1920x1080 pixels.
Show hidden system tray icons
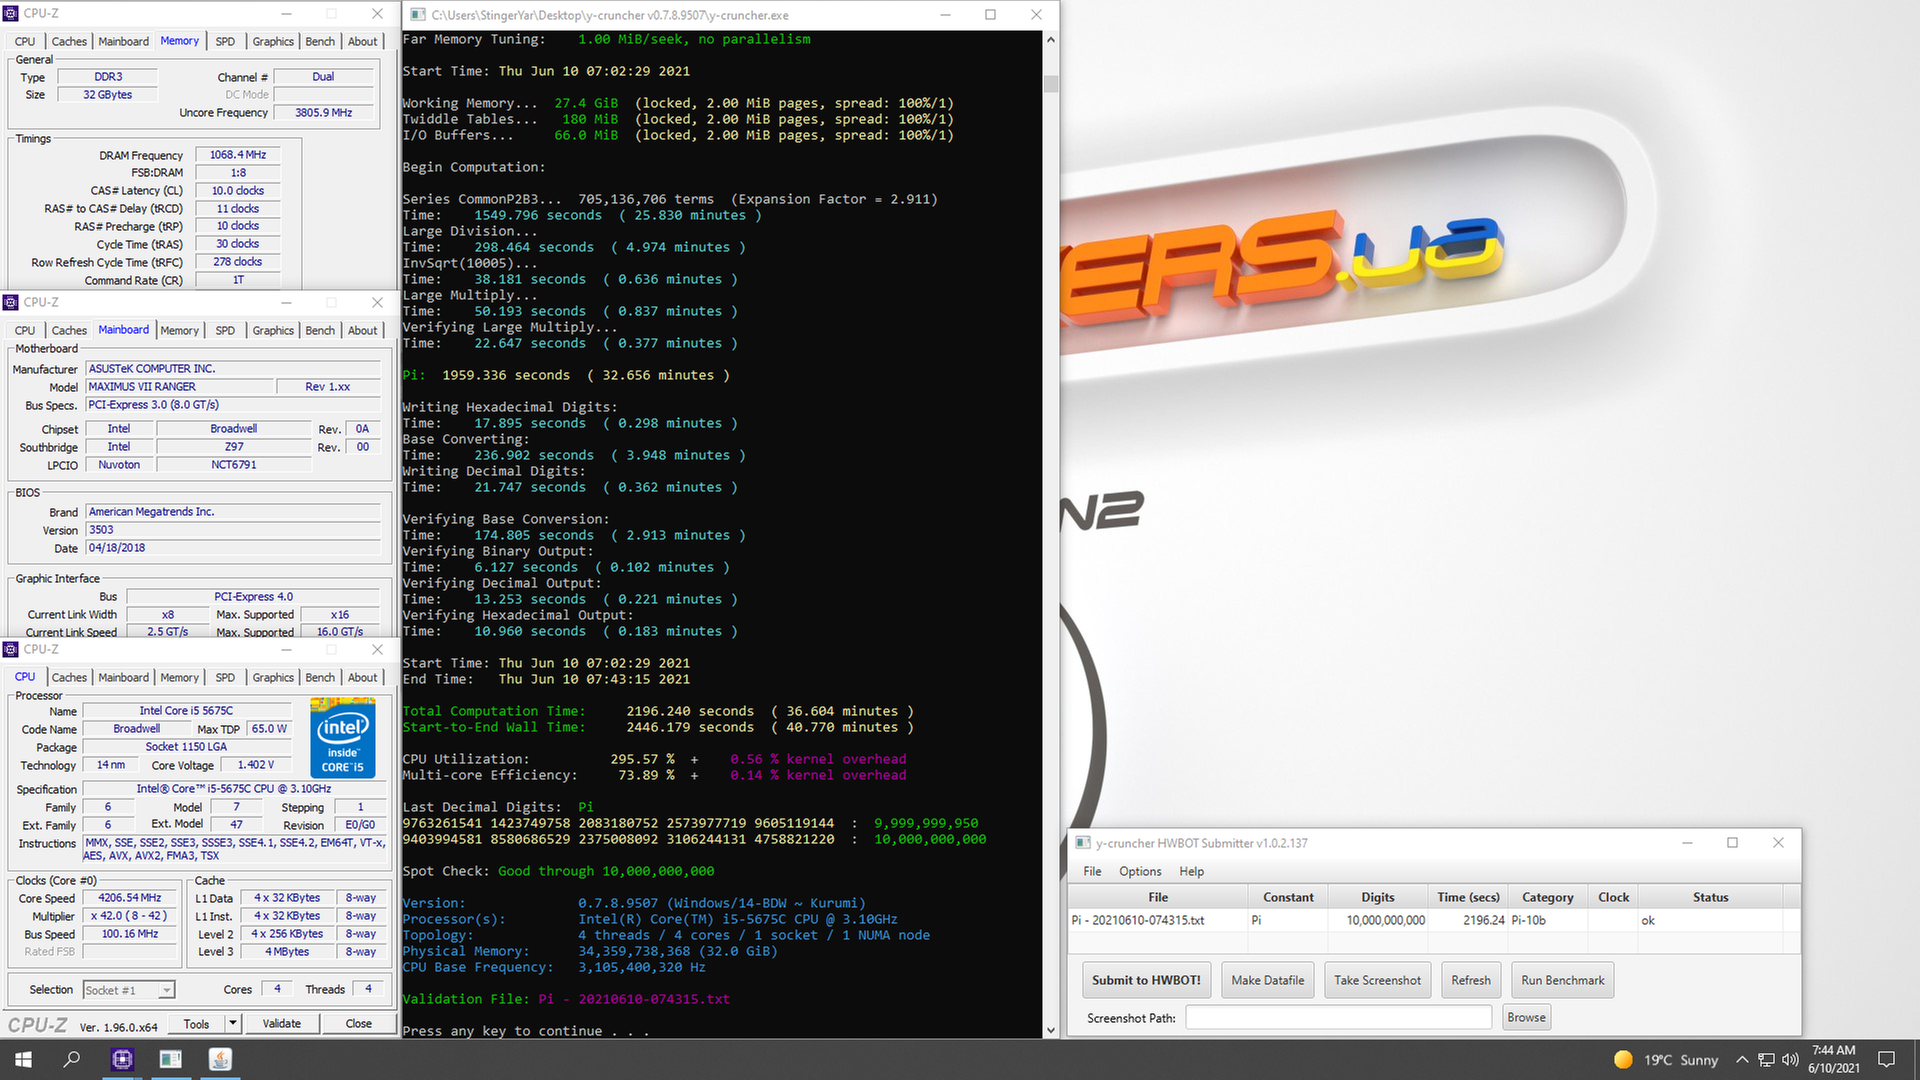click(1742, 1060)
